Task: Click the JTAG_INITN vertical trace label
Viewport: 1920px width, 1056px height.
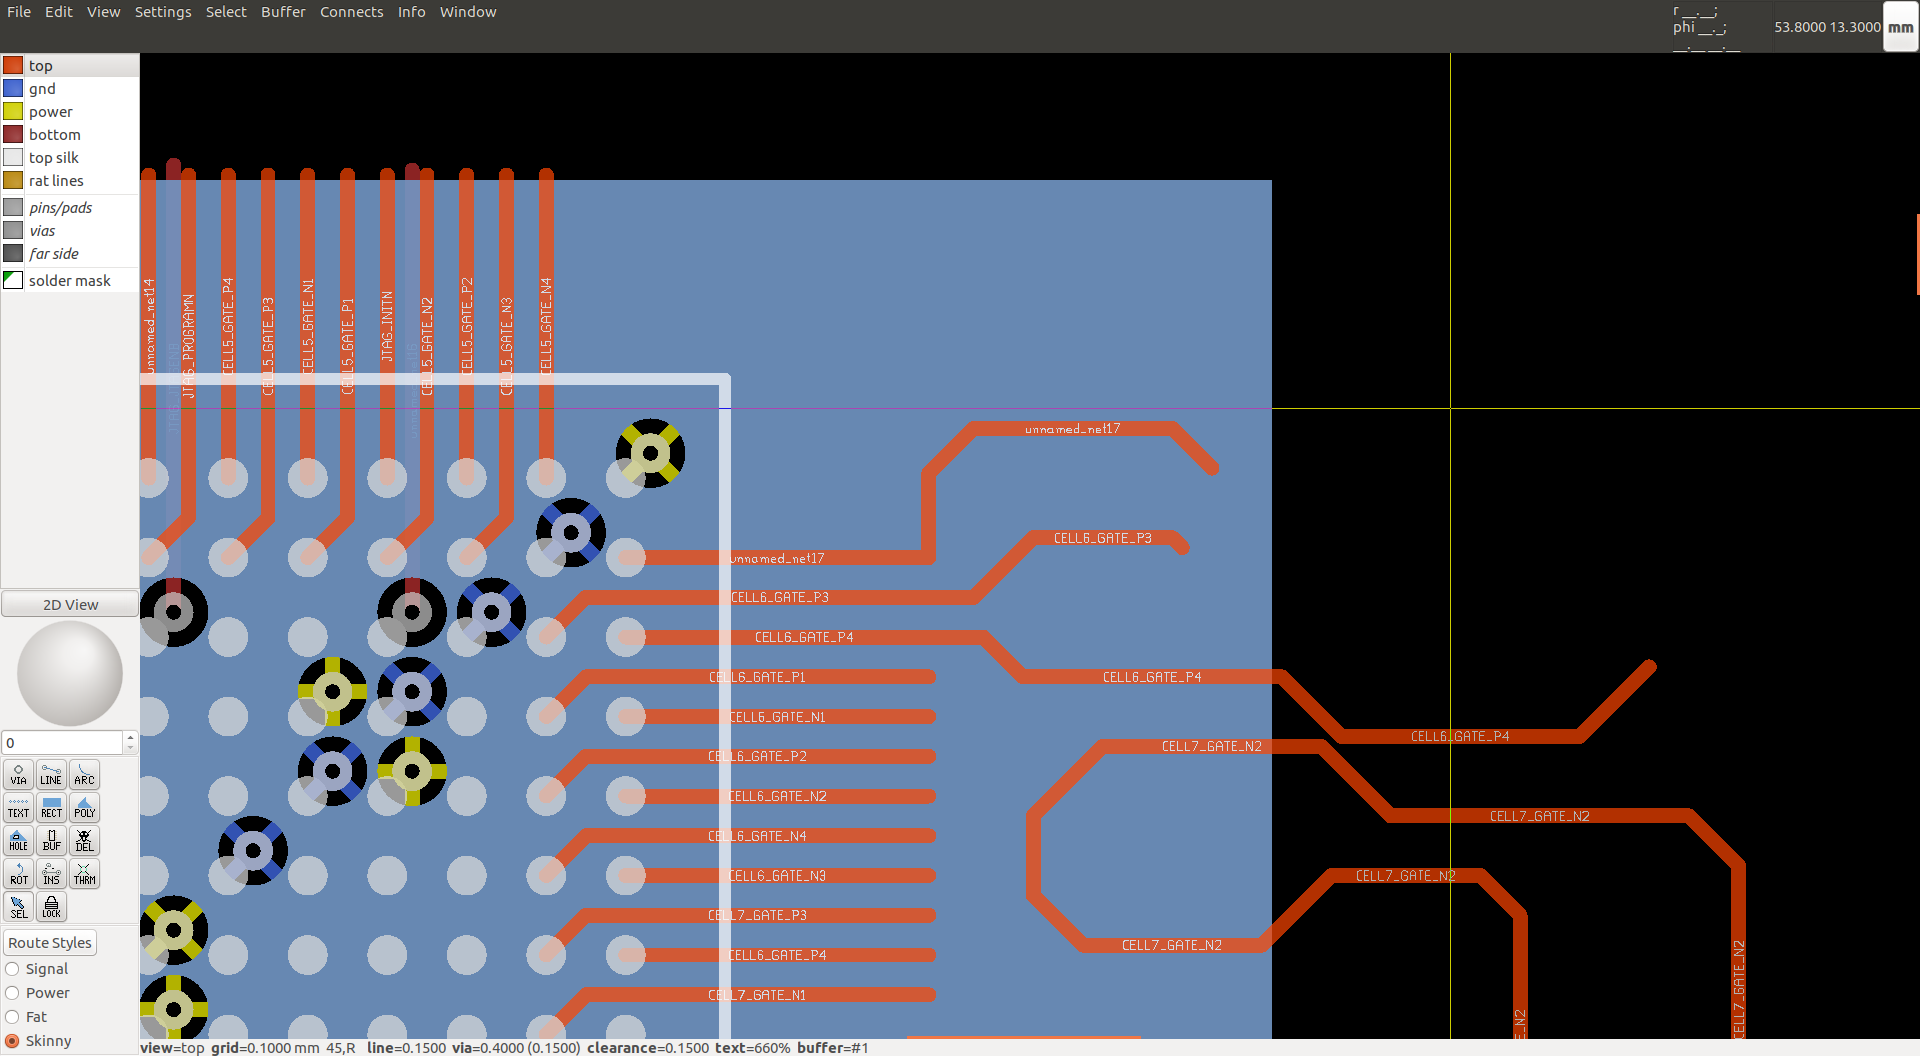Action: click(x=387, y=326)
